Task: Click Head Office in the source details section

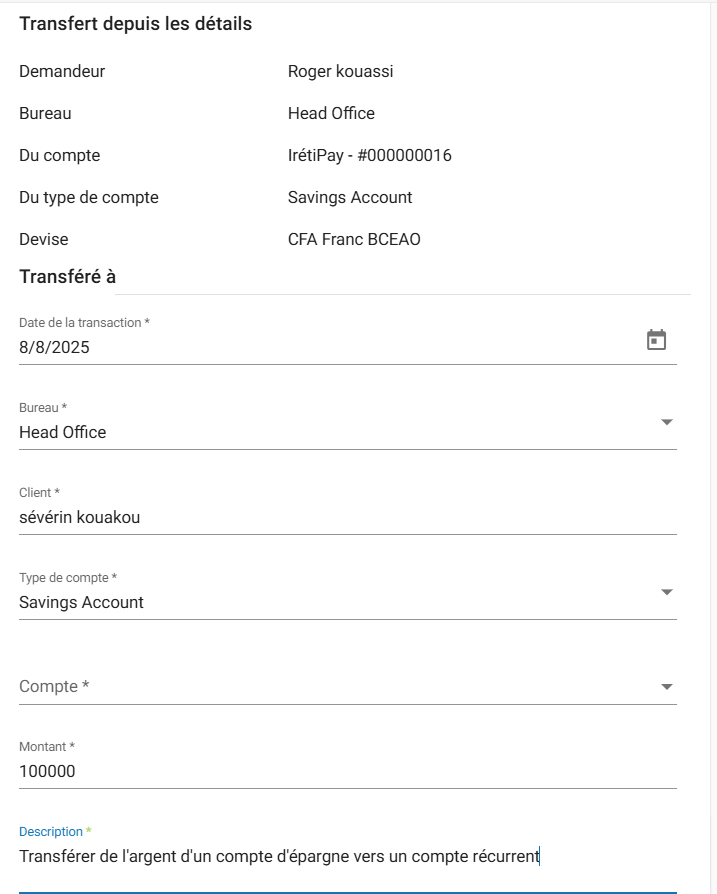Action: pyautogui.click(x=331, y=113)
